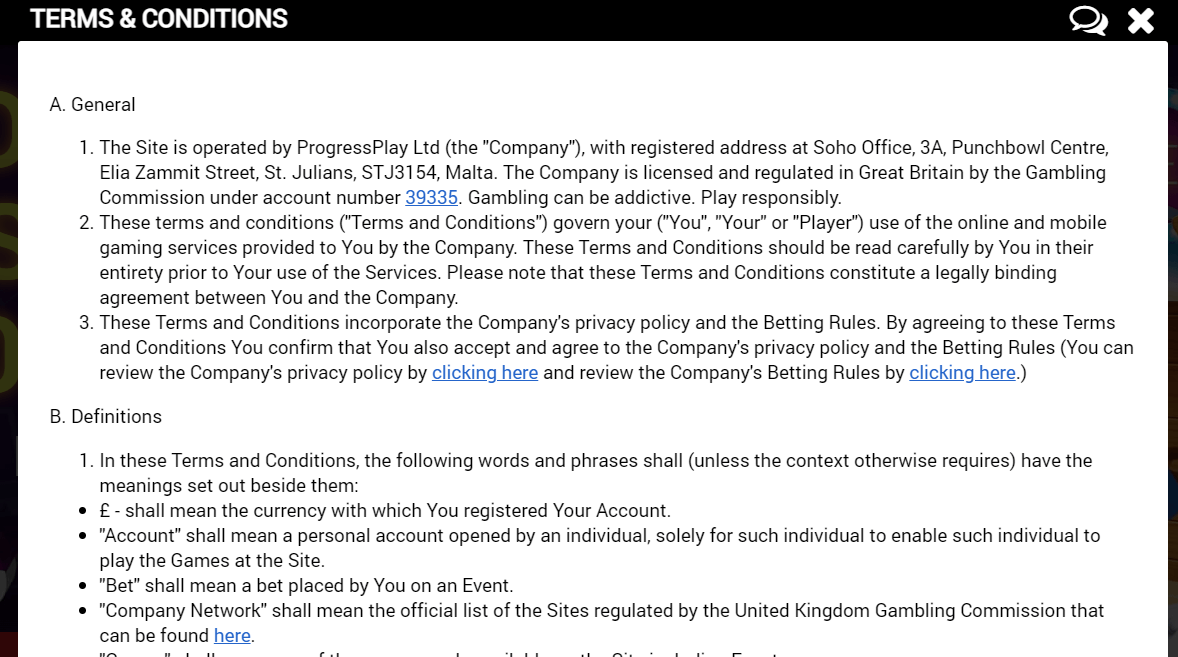Click the "Account" definition bullet text
The image size is (1178, 657).
point(600,535)
